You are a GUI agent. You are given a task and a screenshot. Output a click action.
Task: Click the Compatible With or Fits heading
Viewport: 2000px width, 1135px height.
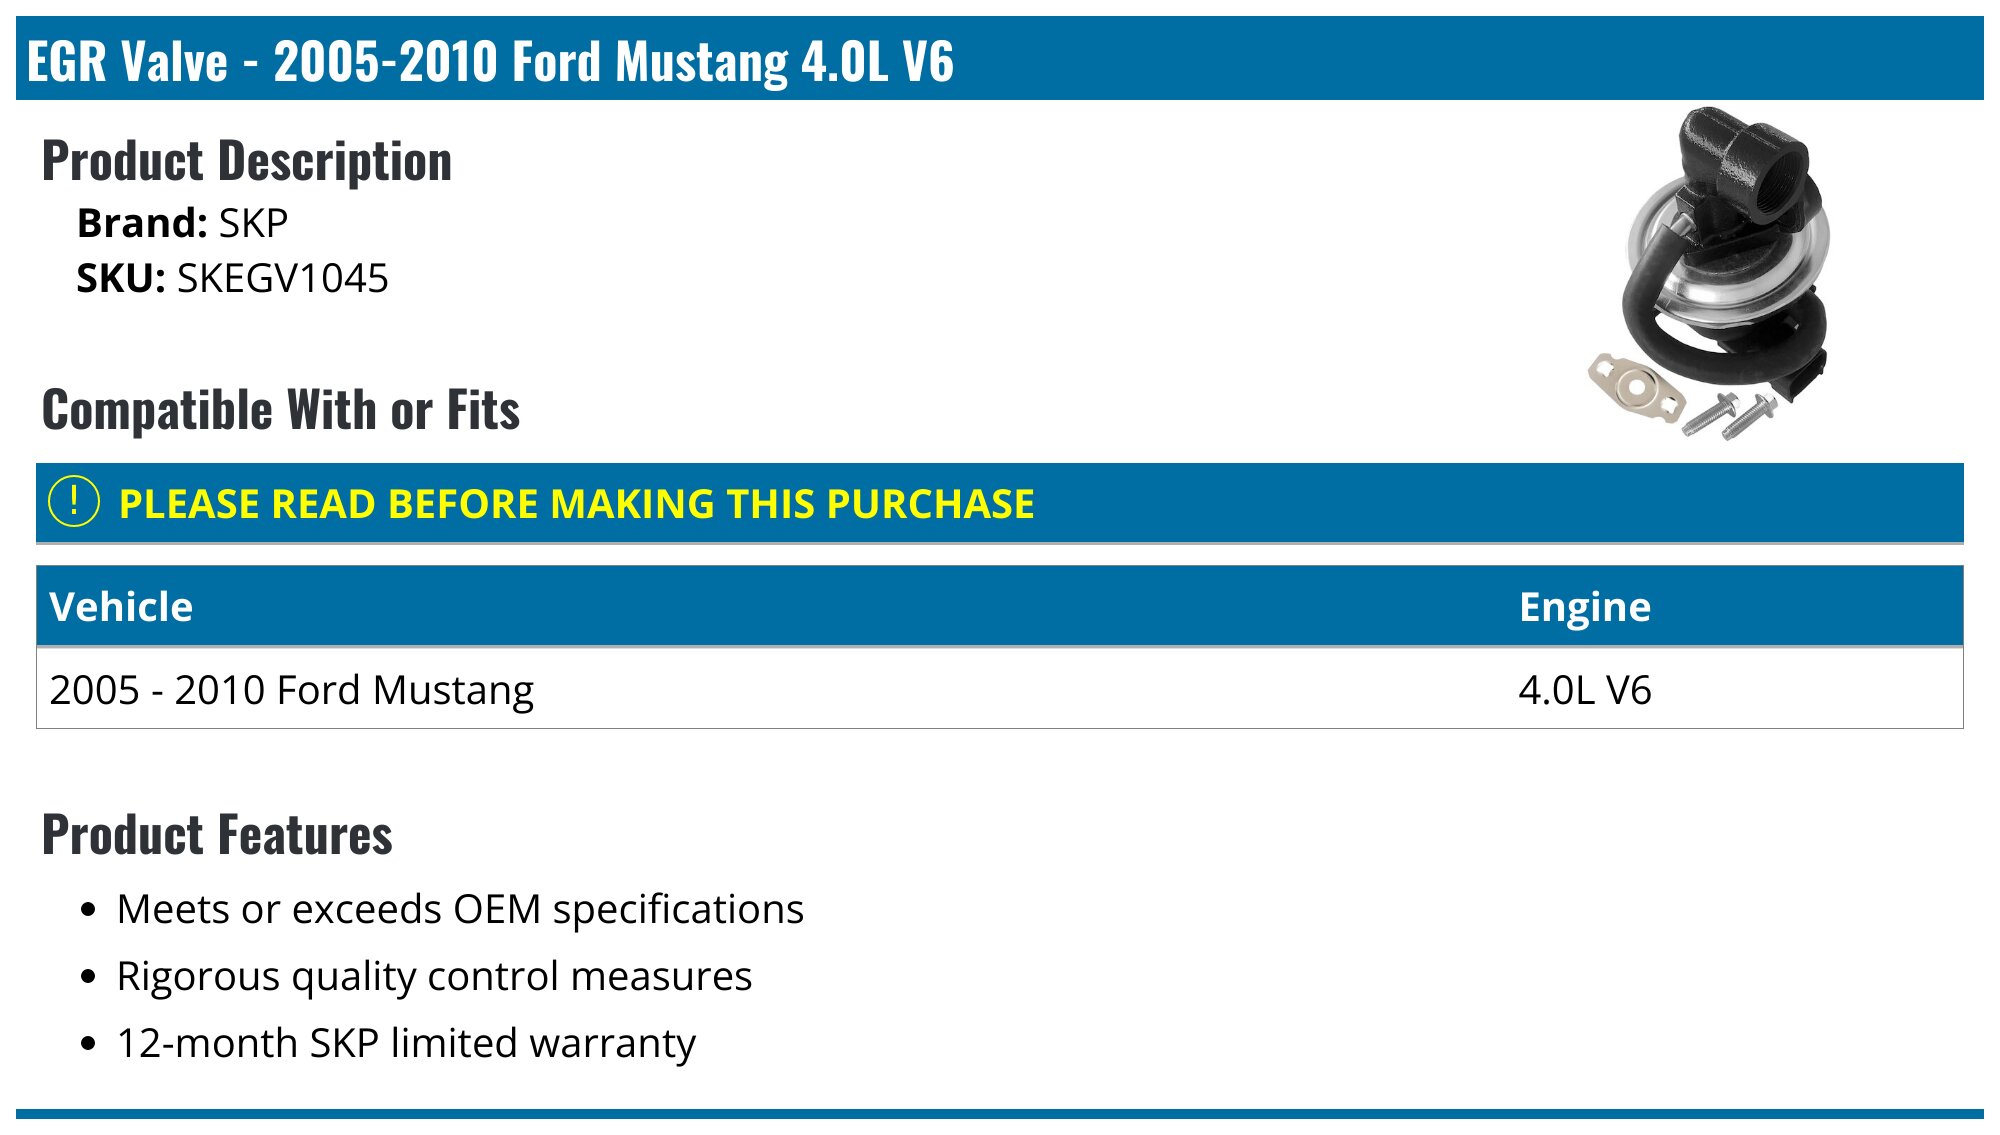tap(281, 410)
